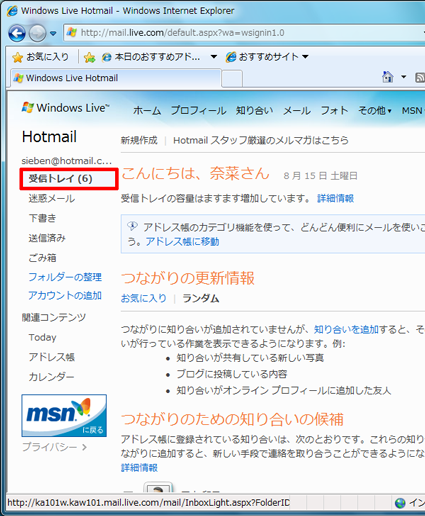Open the 迷惑メール junk folder
Screen dimensions: 425x516
tap(52, 199)
